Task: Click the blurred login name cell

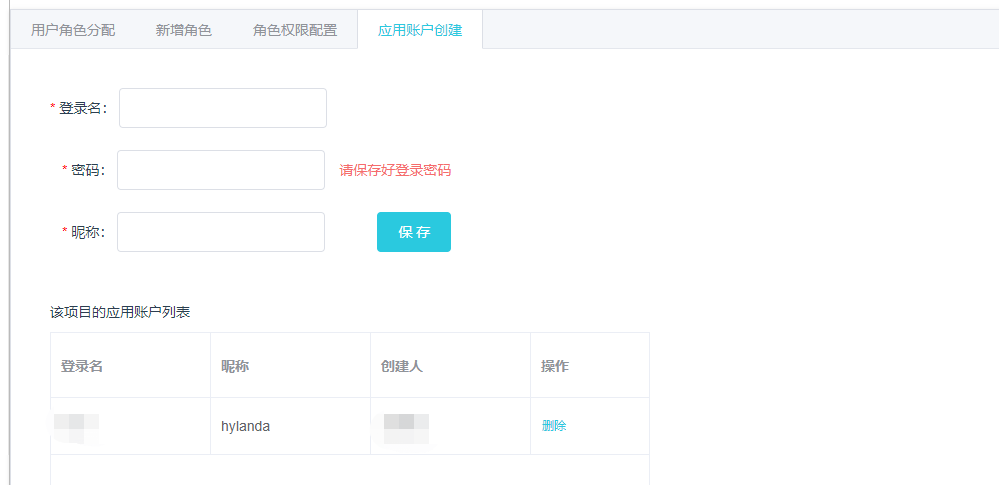Action: [x=77, y=426]
